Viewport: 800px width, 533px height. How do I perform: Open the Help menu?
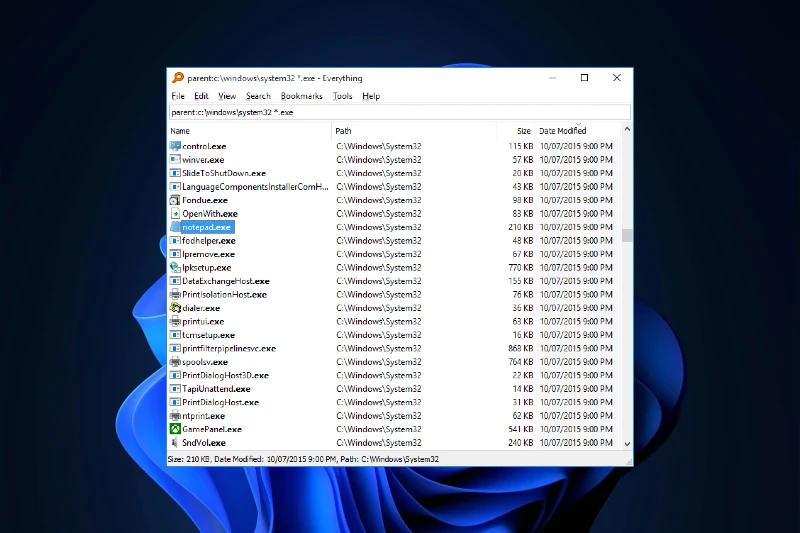click(371, 96)
